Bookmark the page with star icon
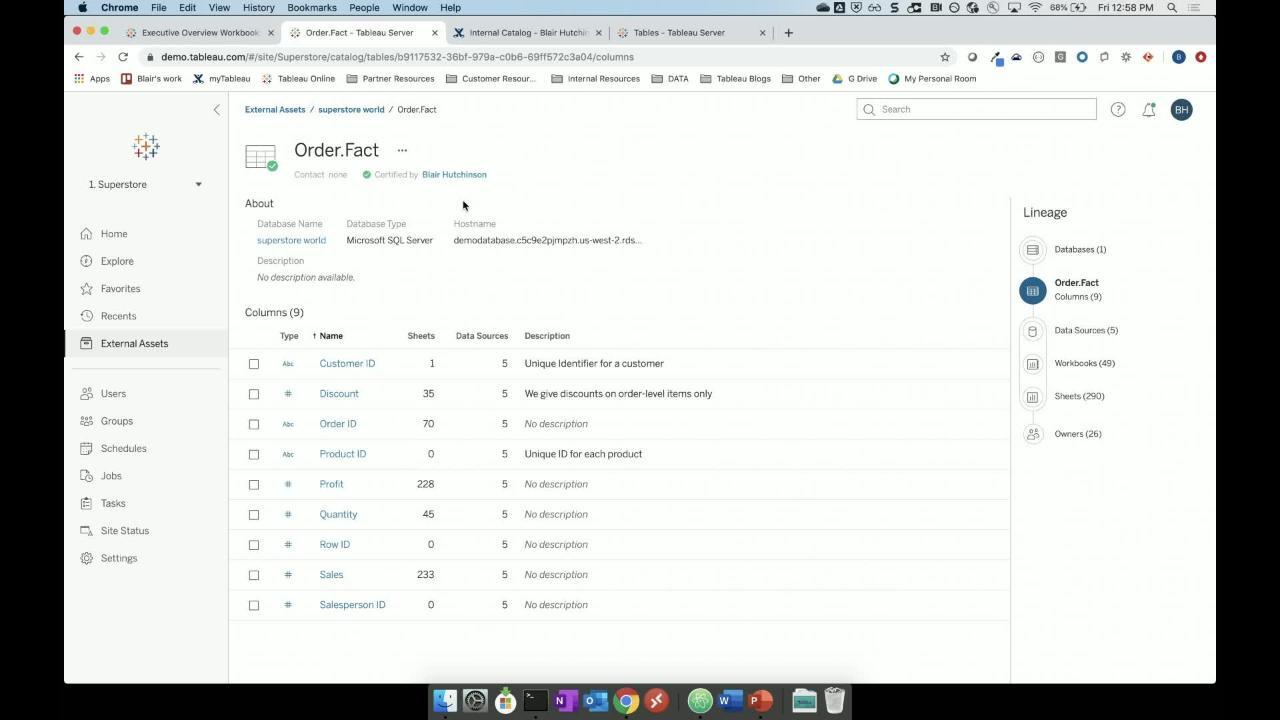This screenshot has width=1280, height=720. (x=944, y=57)
